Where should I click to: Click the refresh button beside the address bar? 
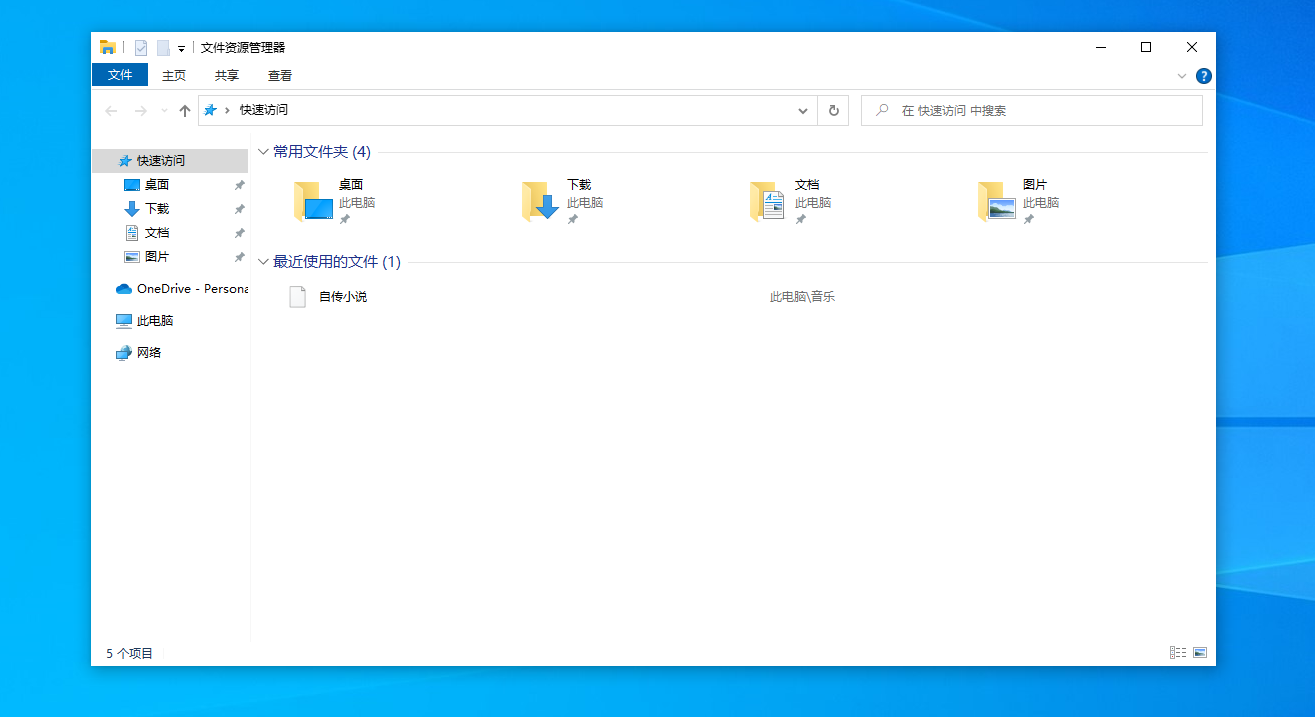pos(833,111)
